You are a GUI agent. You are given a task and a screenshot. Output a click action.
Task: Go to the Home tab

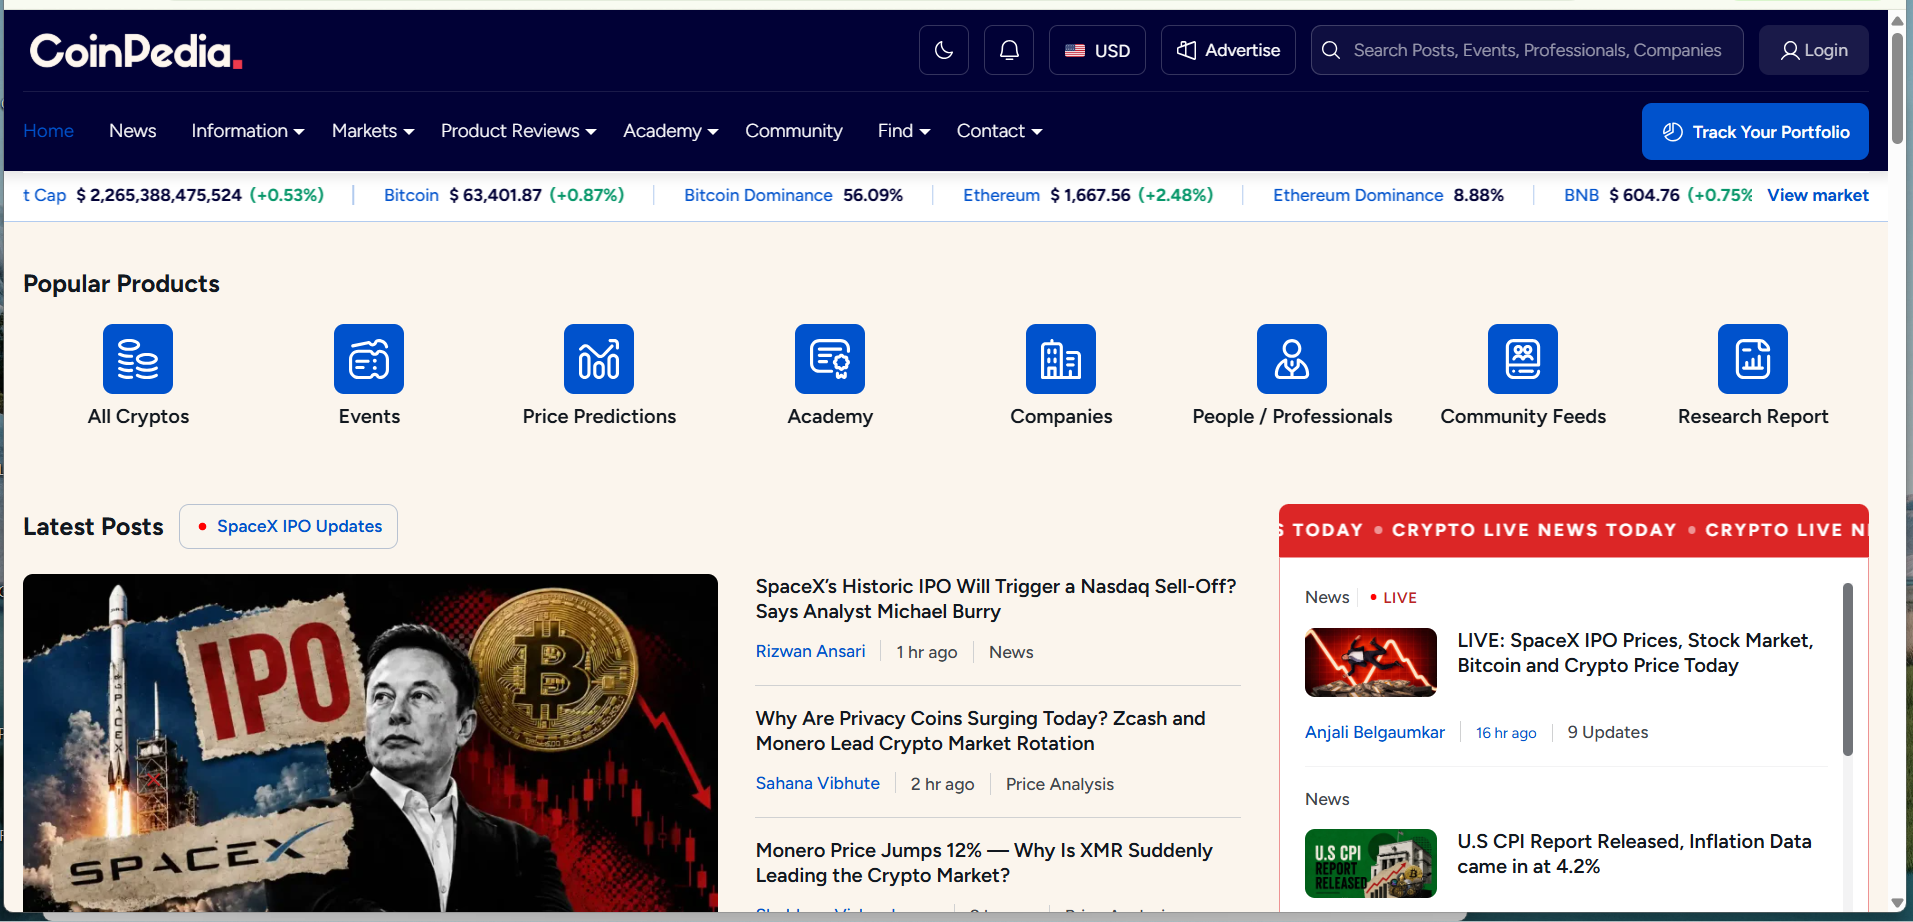[48, 131]
